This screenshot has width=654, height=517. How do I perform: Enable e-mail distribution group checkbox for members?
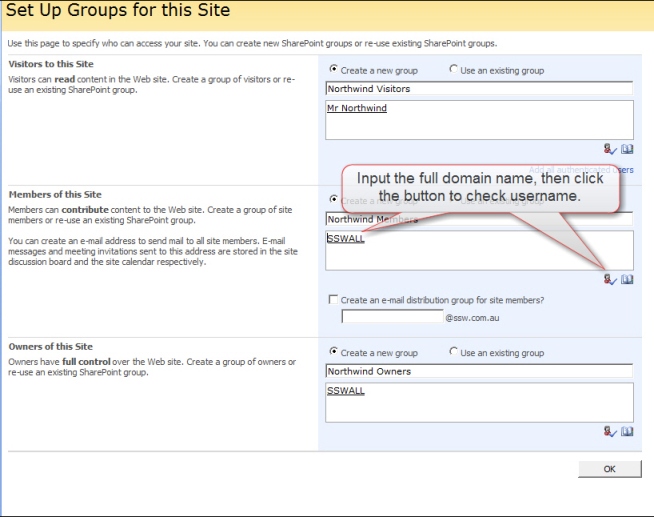tap(333, 300)
